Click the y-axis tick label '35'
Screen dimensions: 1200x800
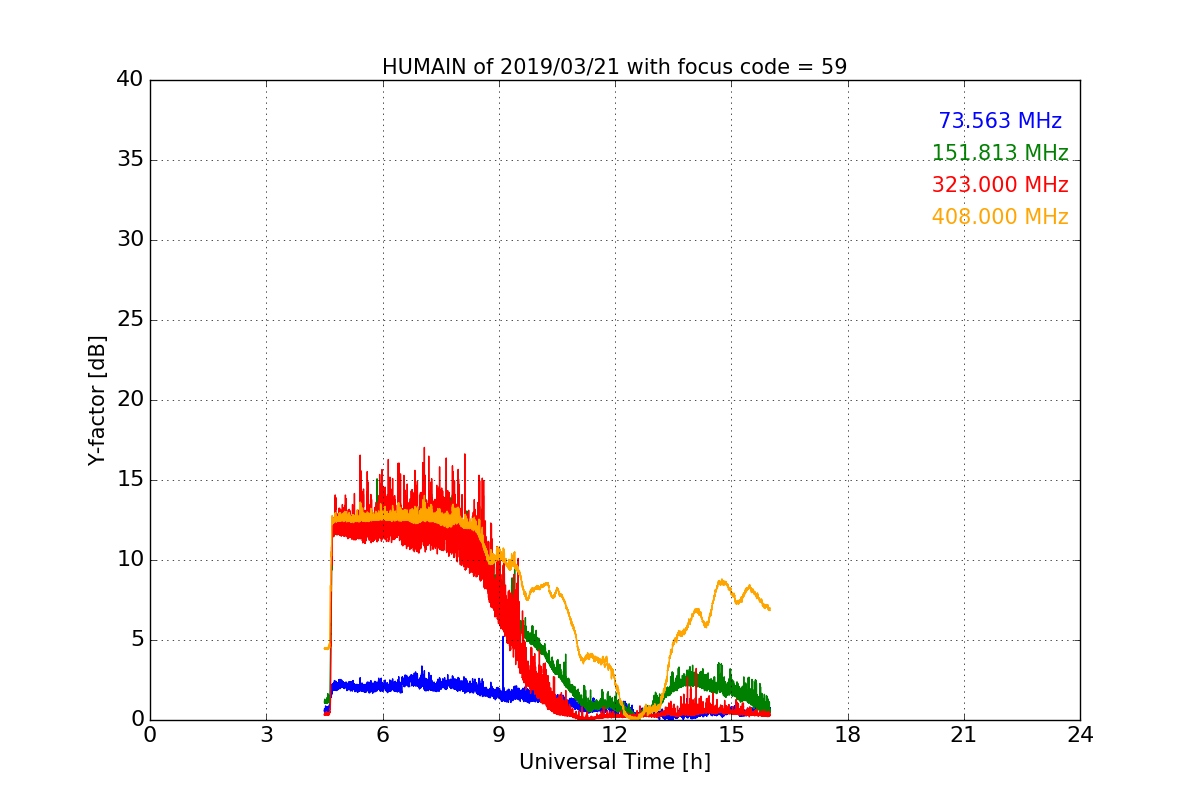pyautogui.click(x=129, y=160)
